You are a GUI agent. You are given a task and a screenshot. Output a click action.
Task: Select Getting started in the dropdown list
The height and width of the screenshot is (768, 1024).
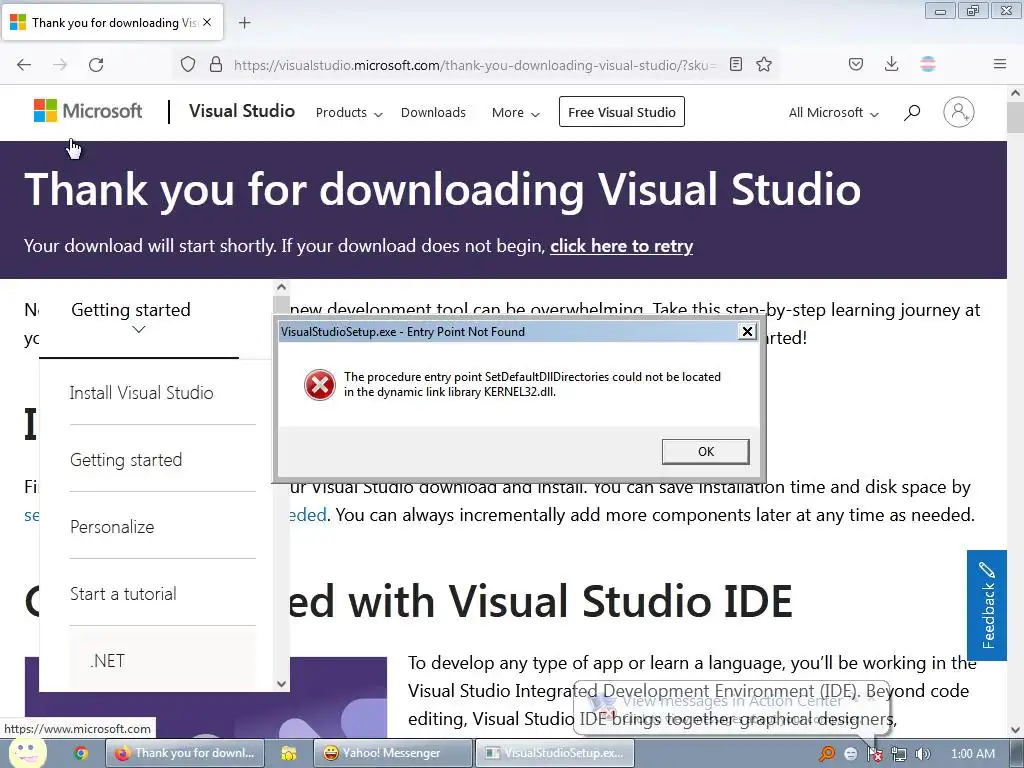126,460
